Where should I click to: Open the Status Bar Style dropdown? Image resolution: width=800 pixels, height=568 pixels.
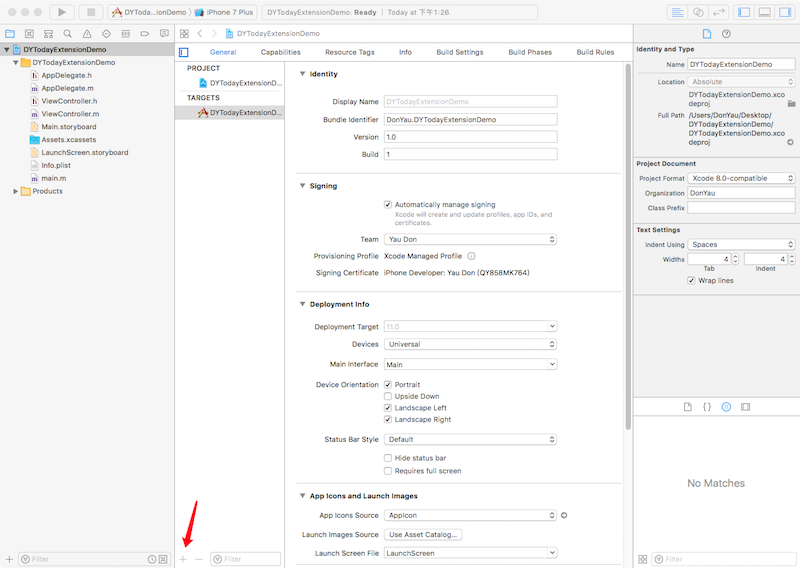470,439
